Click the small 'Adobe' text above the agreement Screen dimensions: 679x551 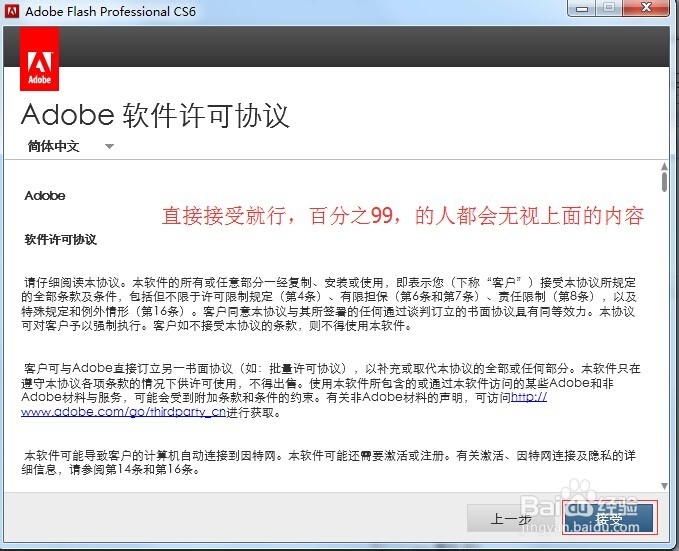coord(45,196)
